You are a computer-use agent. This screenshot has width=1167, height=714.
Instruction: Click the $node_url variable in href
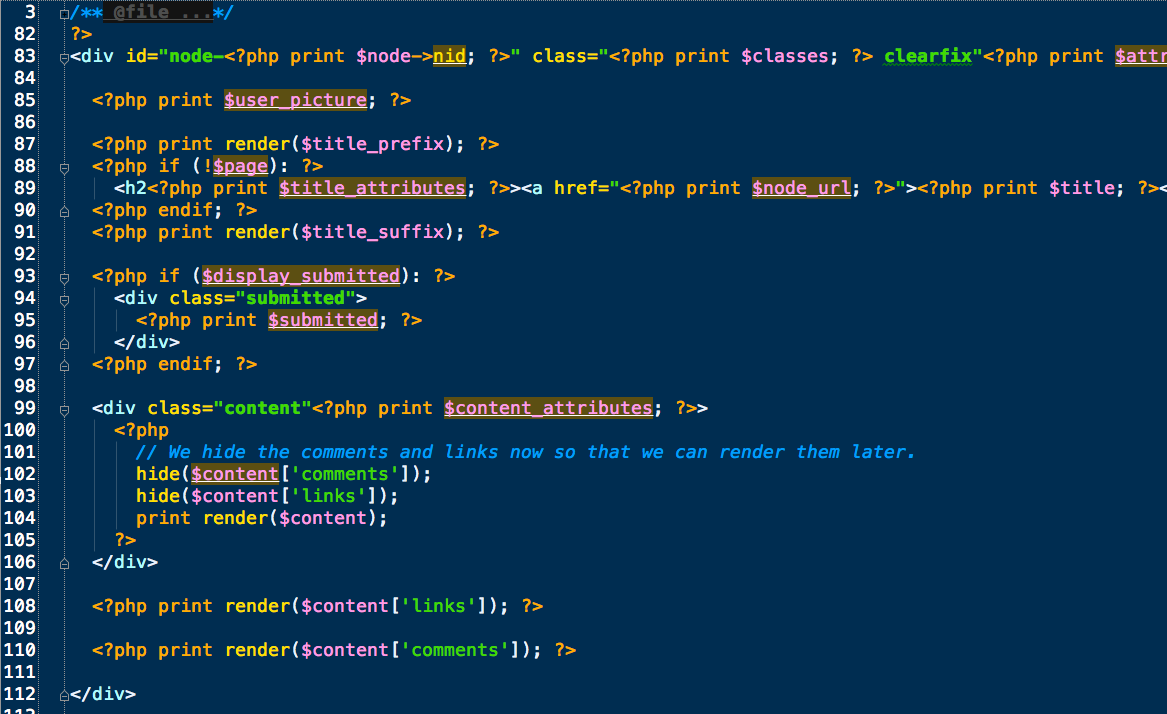pyautogui.click(x=801, y=188)
